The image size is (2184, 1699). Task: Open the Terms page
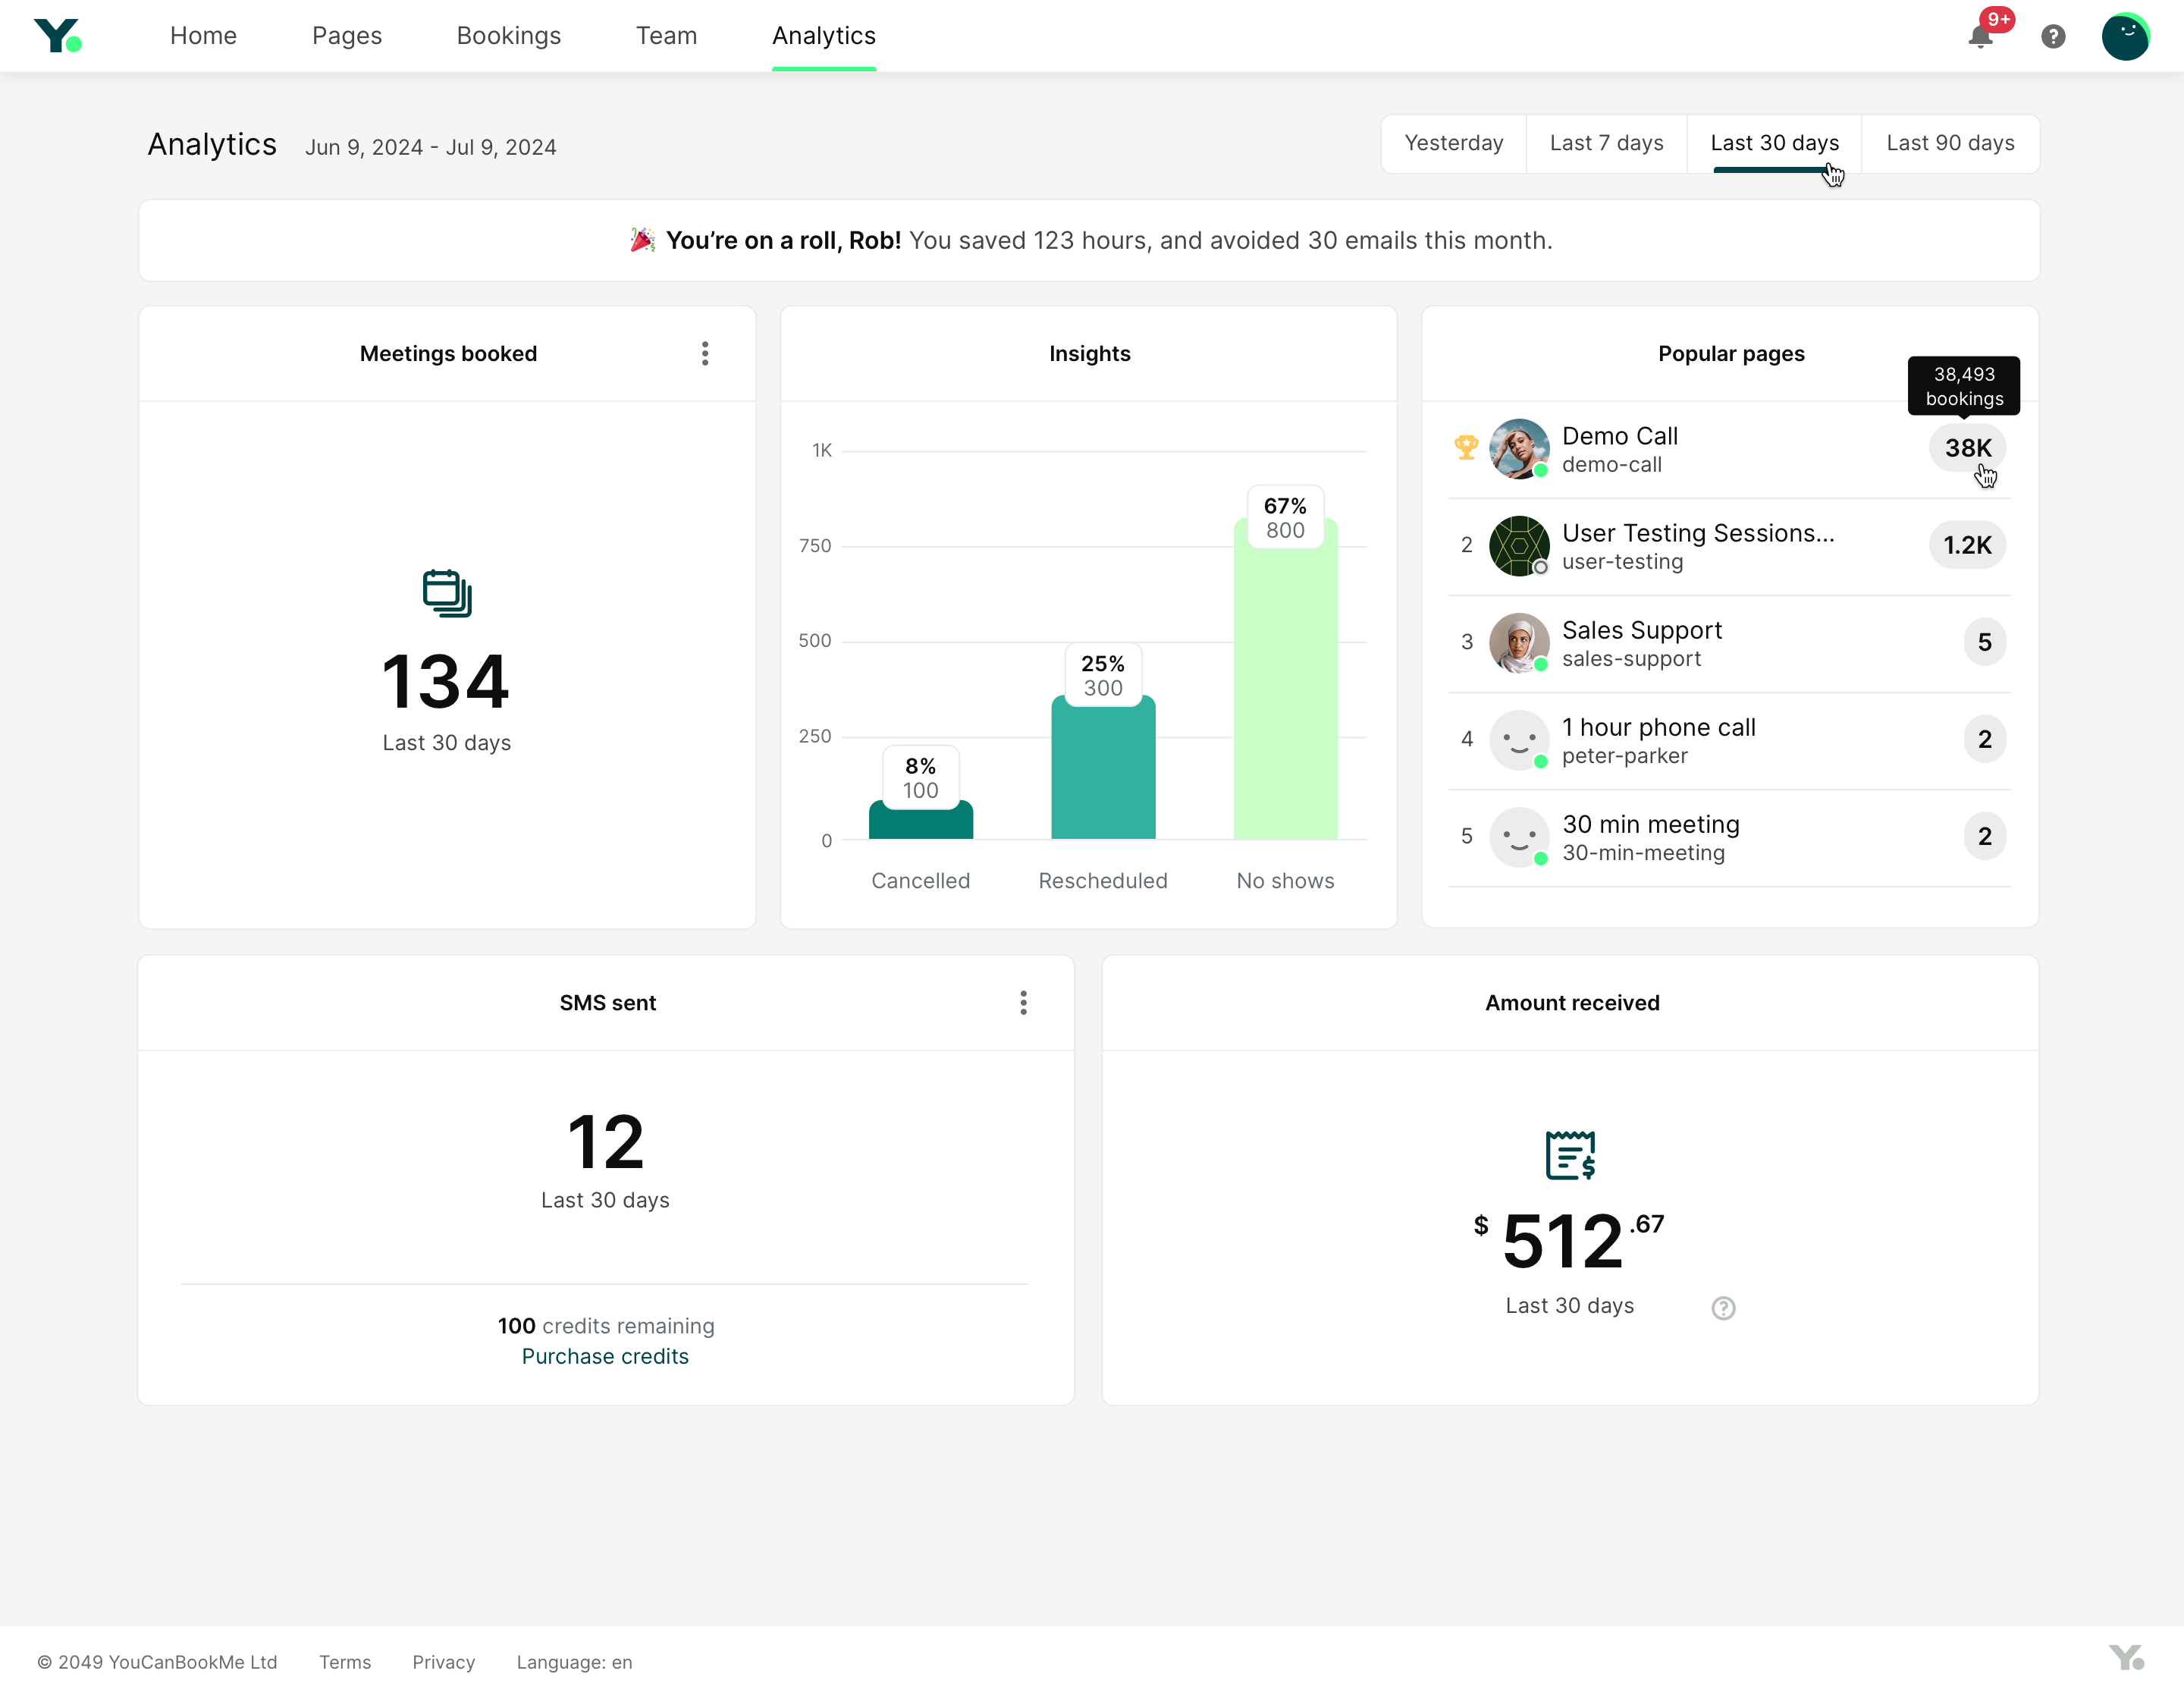coord(344,1661)
